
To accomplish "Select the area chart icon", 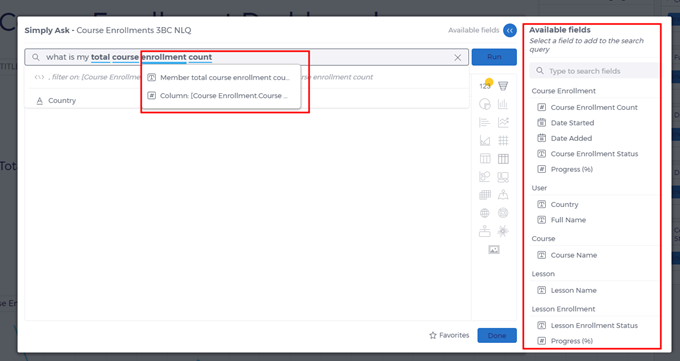I will pos(484,141).
